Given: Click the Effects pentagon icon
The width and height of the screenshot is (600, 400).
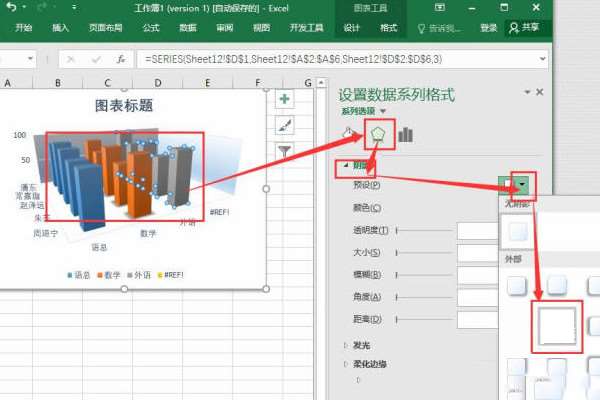Looking at the screenshot, I should click(x=378, y=134).
